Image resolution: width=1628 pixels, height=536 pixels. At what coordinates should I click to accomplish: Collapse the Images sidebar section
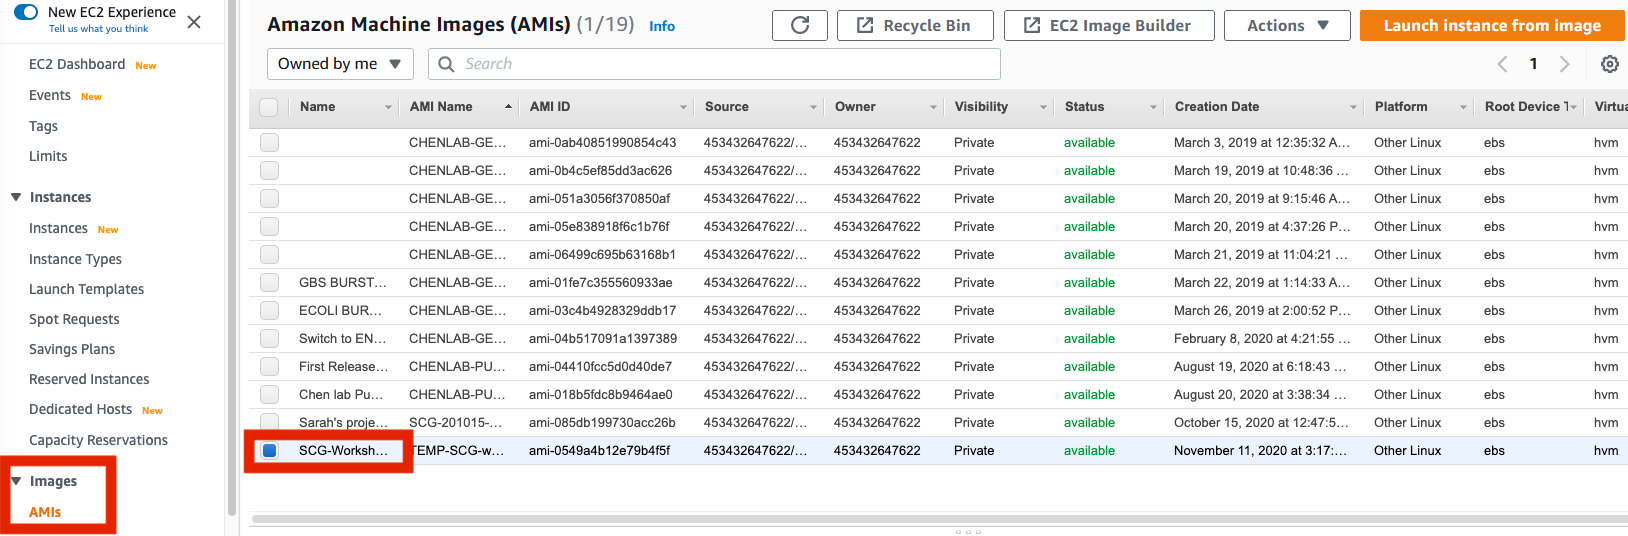(x=16, y=481)
